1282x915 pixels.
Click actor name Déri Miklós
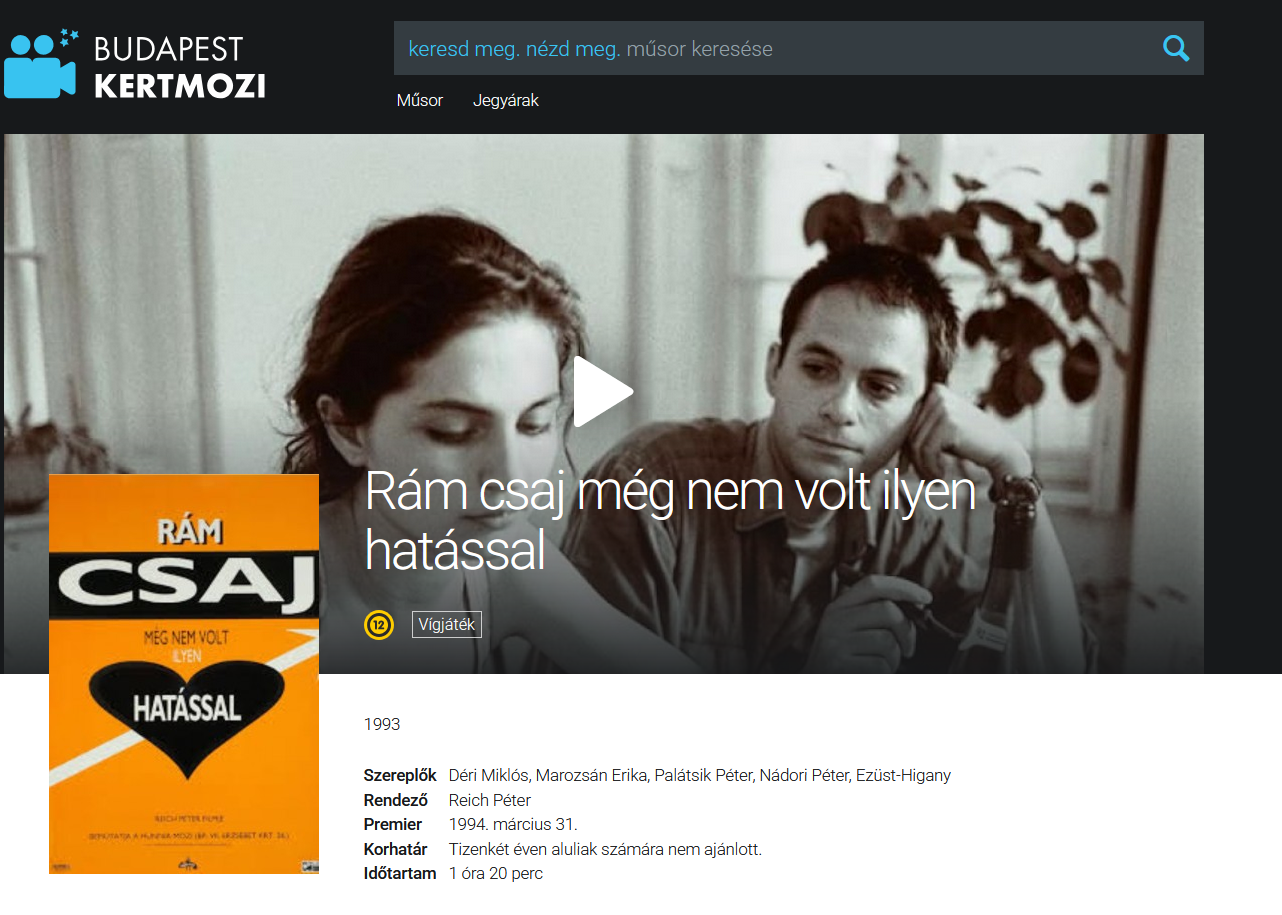tap(488, 775)
